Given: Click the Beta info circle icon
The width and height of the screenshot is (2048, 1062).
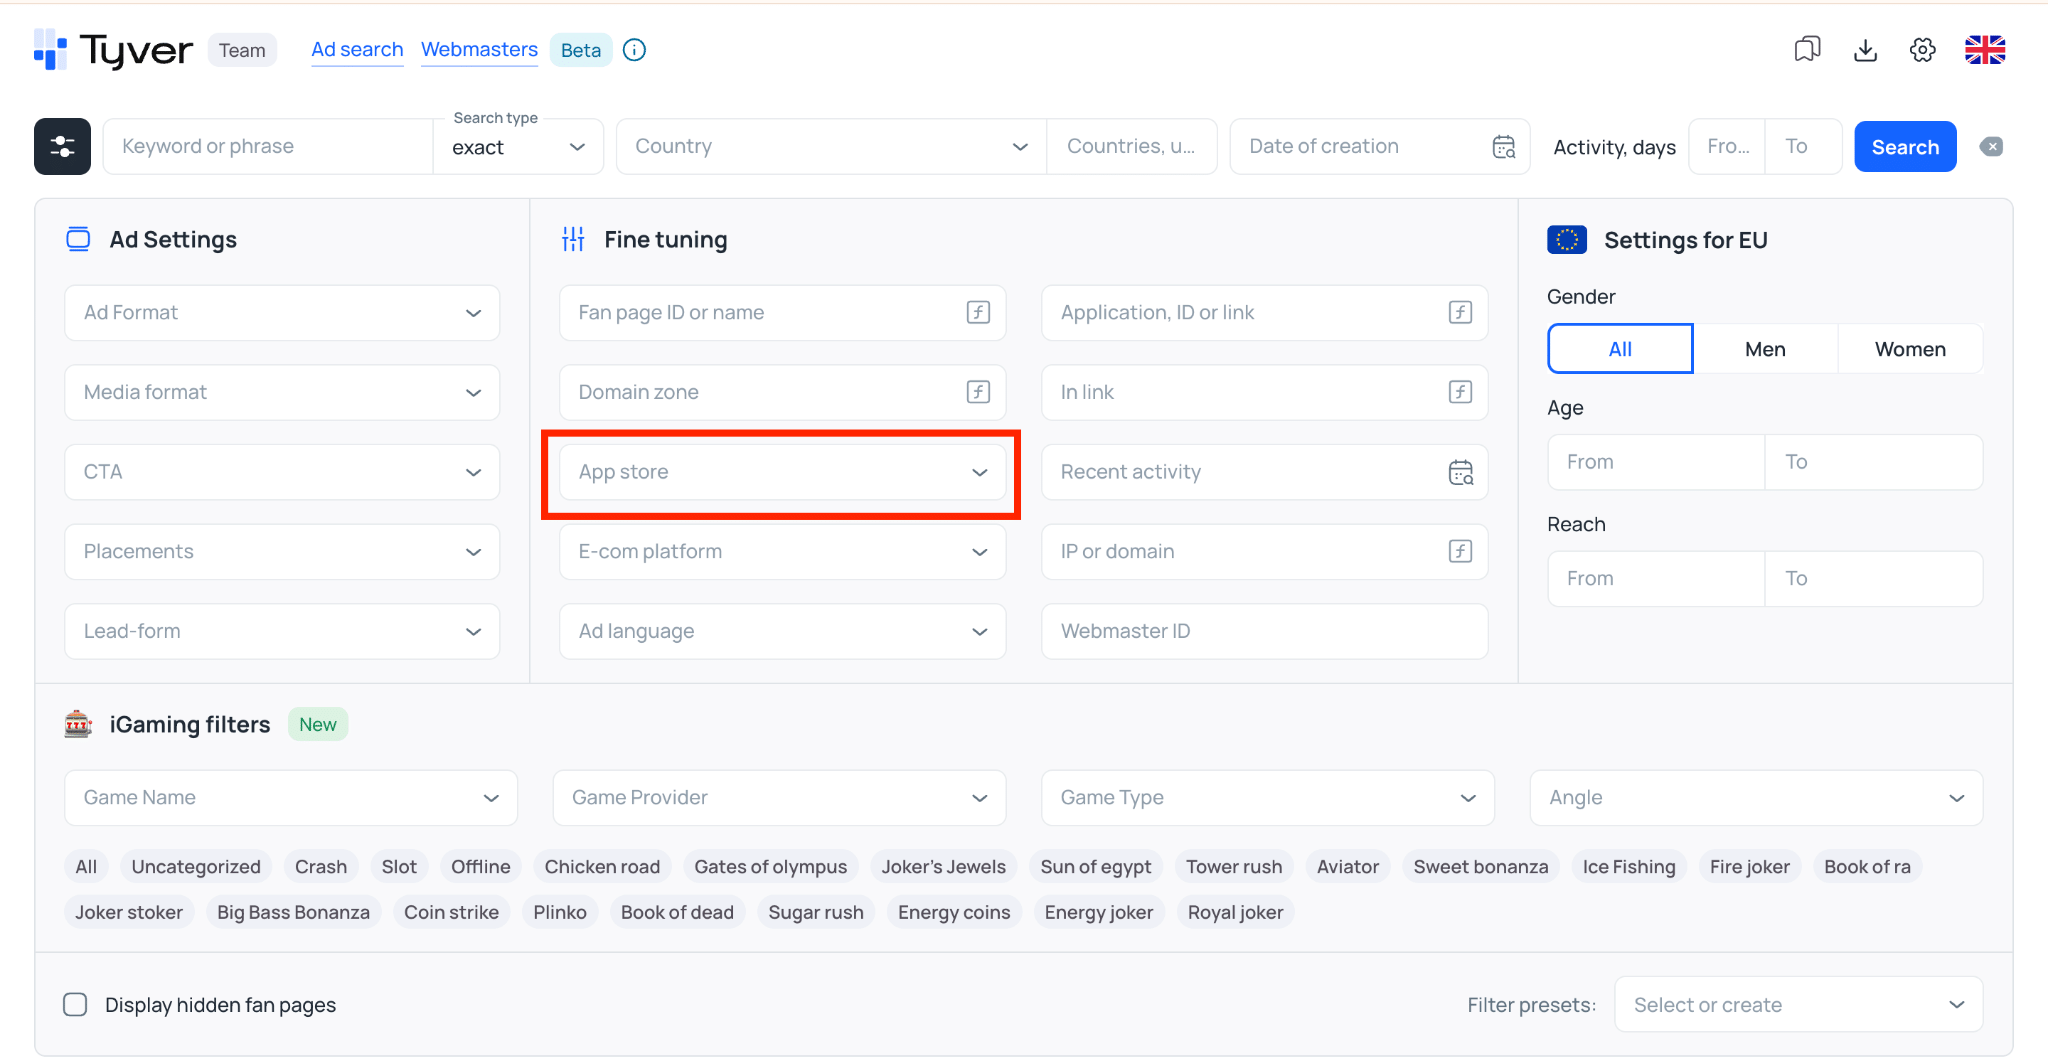Looking at the screenshot, I should [634, 50].
